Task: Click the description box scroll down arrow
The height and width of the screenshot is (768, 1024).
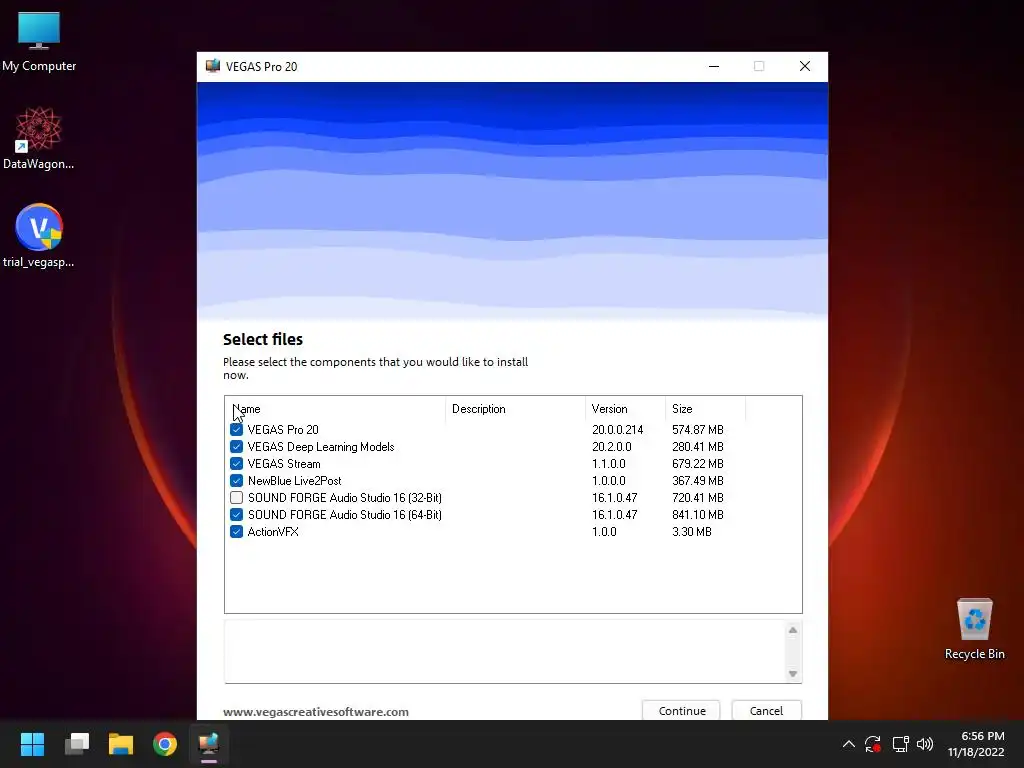Action: [x=792, y=673]
